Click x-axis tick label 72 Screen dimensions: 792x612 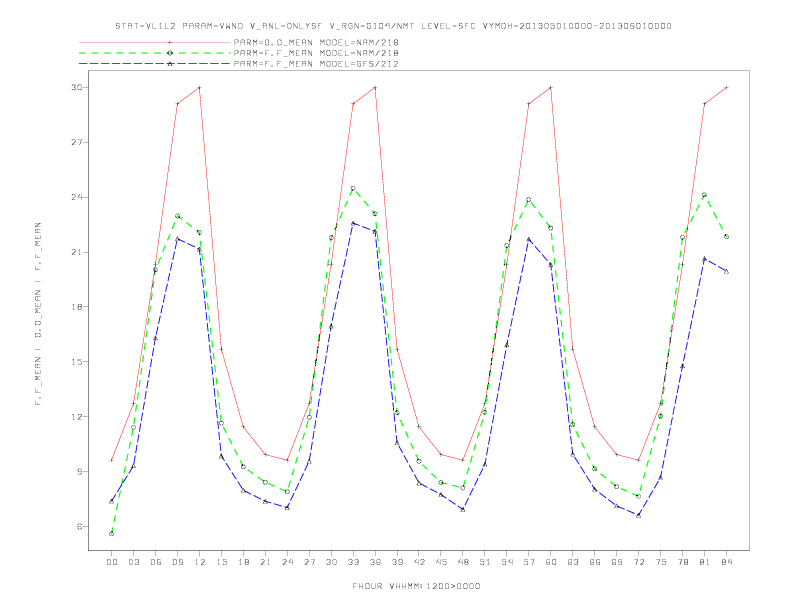point(639,562)
